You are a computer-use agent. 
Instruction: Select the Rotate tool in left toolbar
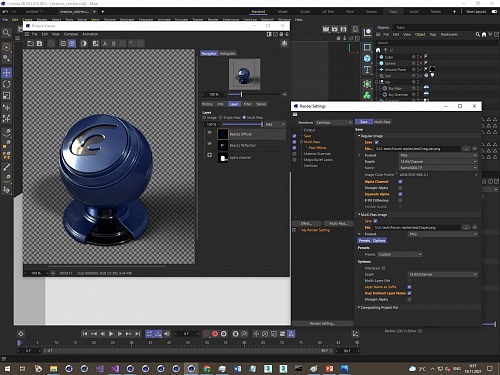(x=6, y=84)
